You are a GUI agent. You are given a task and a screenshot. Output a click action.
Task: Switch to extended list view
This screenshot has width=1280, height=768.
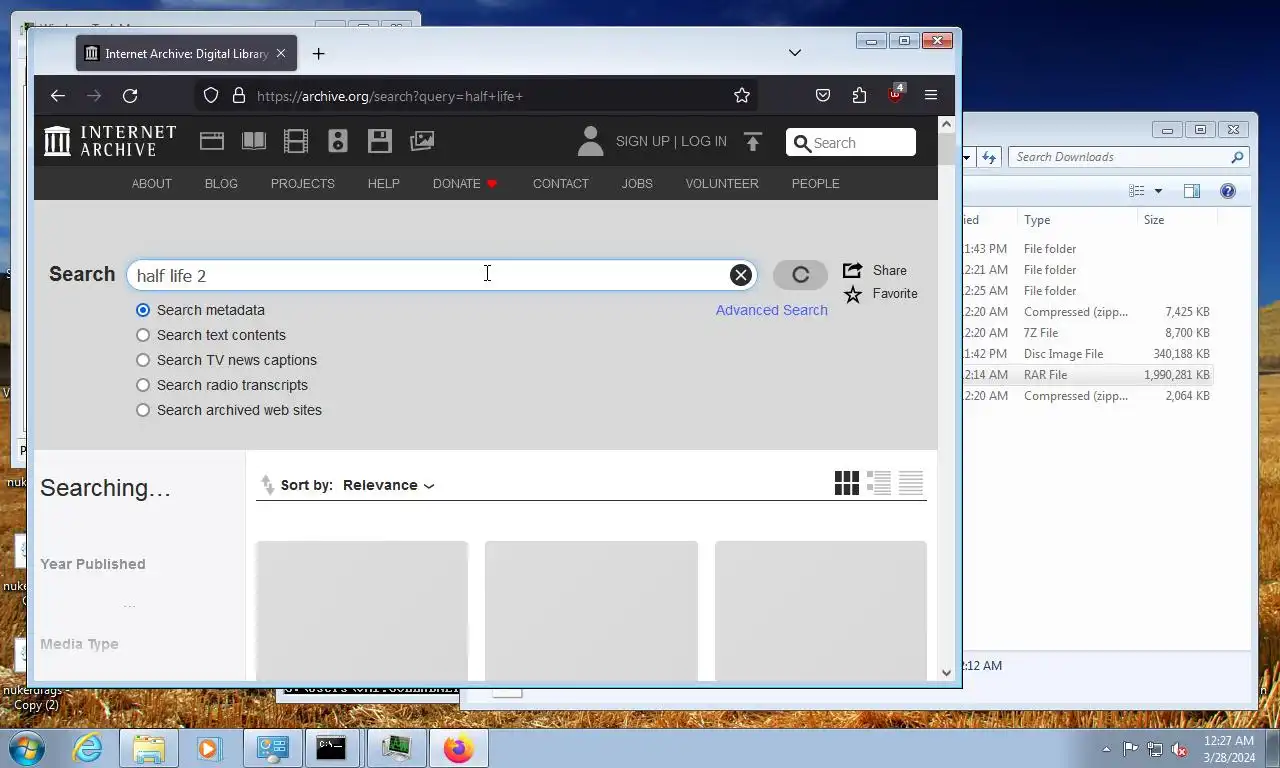click(x=879, y=484)
